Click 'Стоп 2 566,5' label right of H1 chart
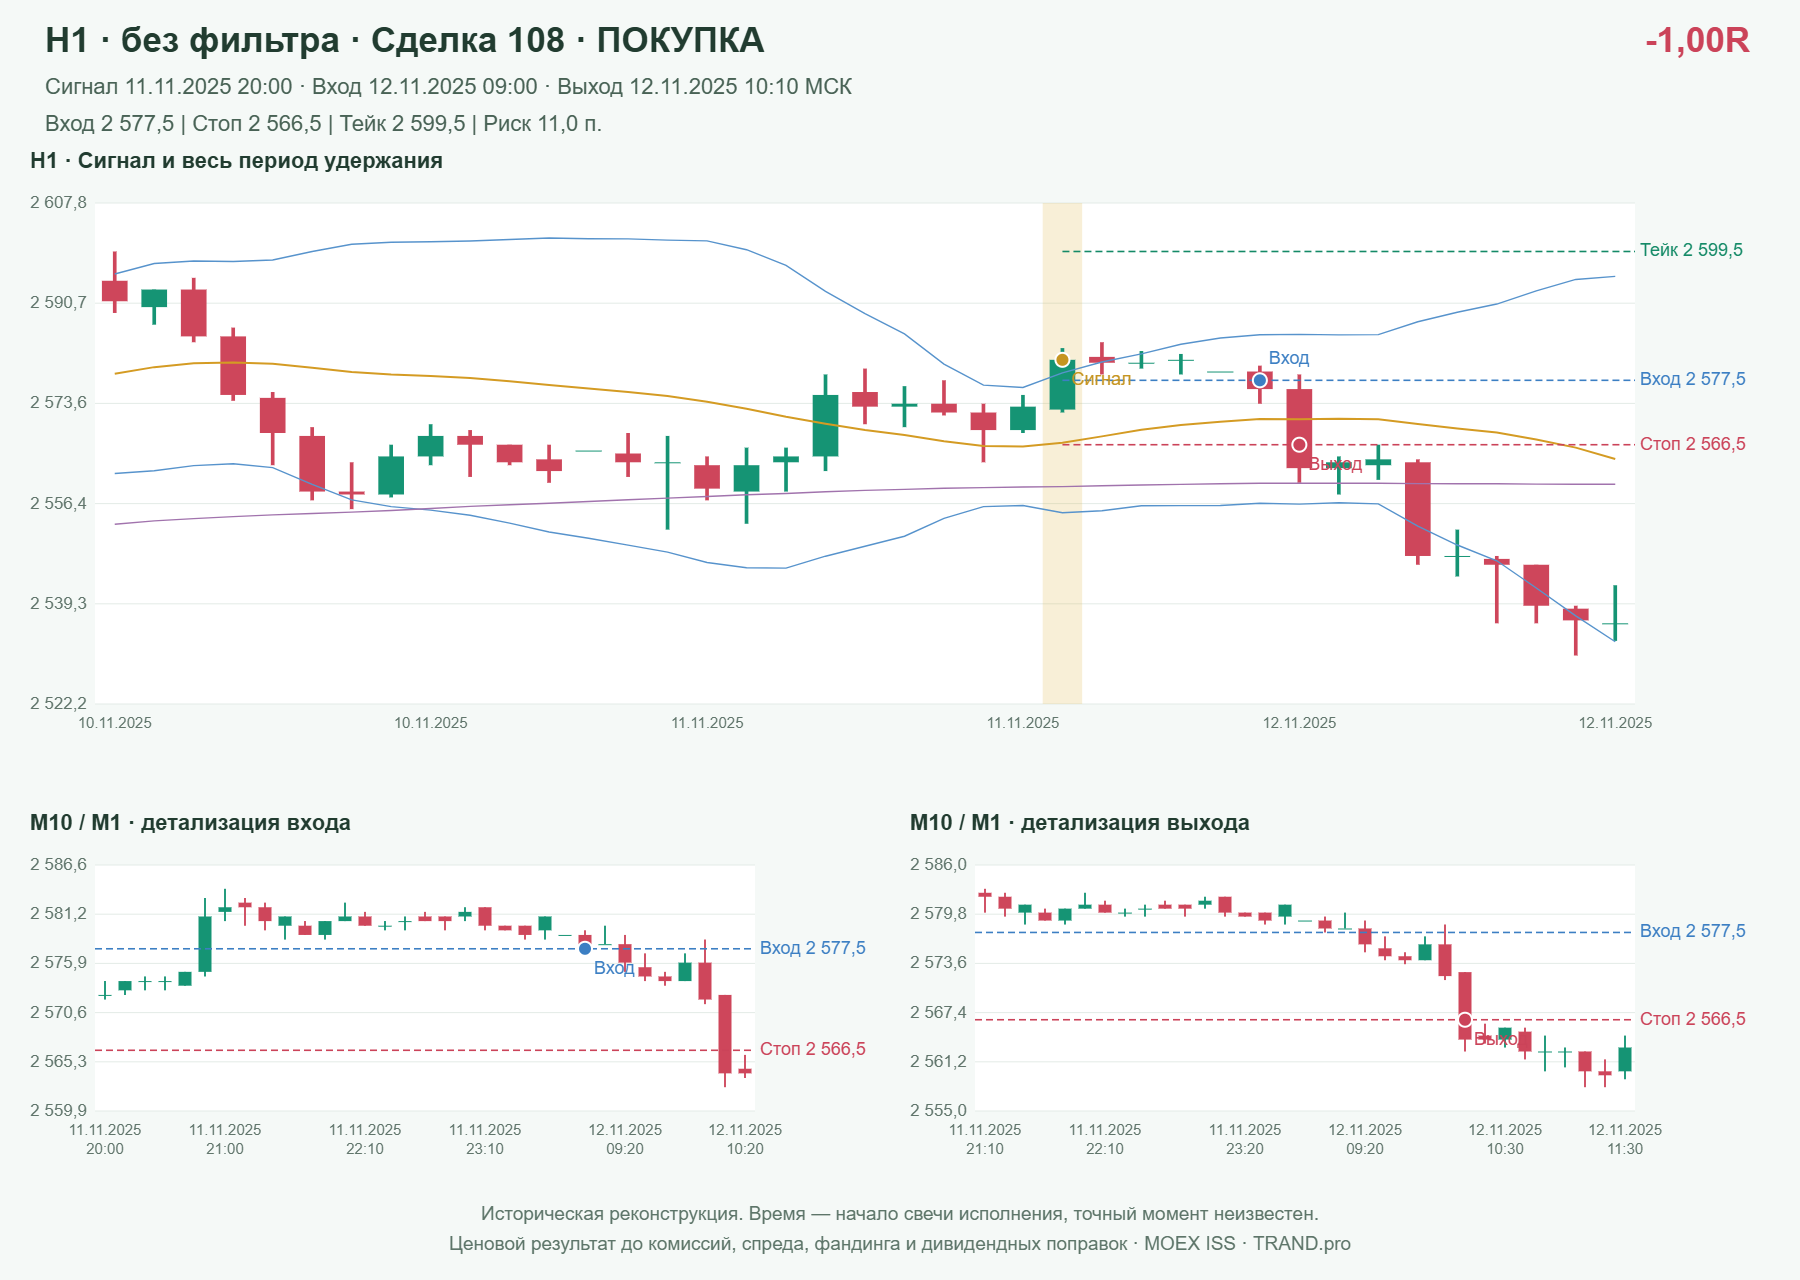This screenshot has height=1280, width=1800. (1693, 444)
